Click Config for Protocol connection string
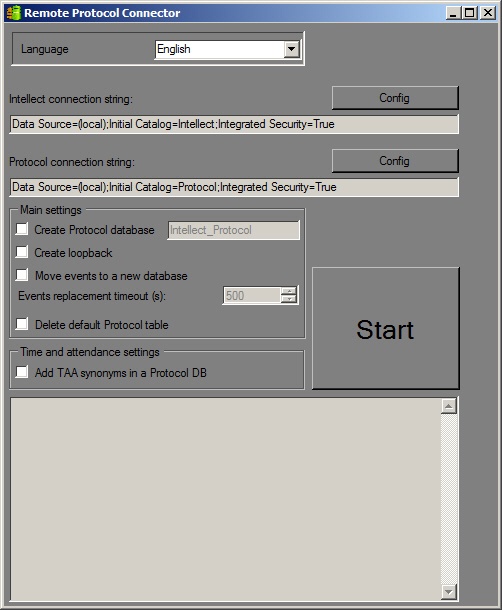Image resolution: width=502 pixels, height=610 pixels. [x=395, y=161]
